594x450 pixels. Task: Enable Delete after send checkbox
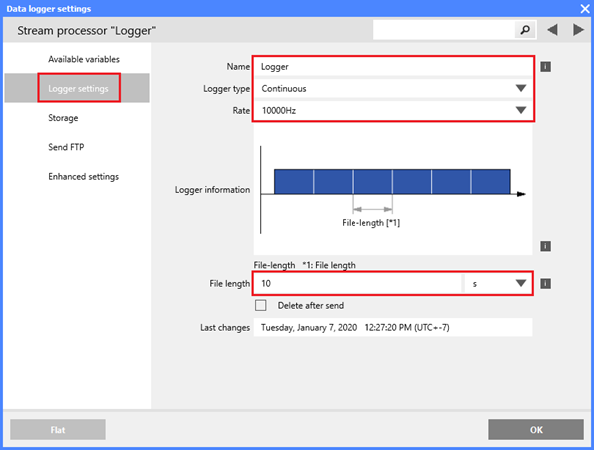tap(261, 305)
